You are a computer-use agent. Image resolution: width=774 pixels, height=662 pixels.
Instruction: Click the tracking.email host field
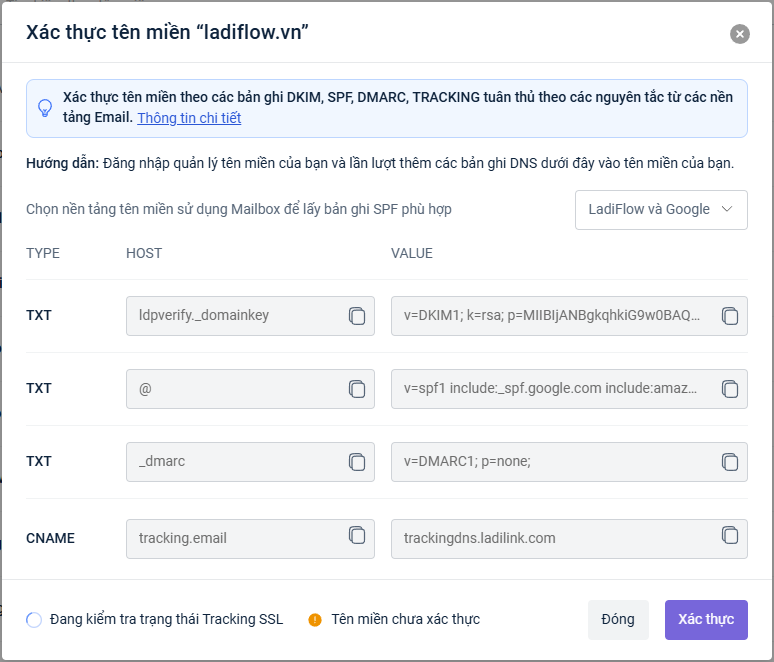click(x=235, y=538)
